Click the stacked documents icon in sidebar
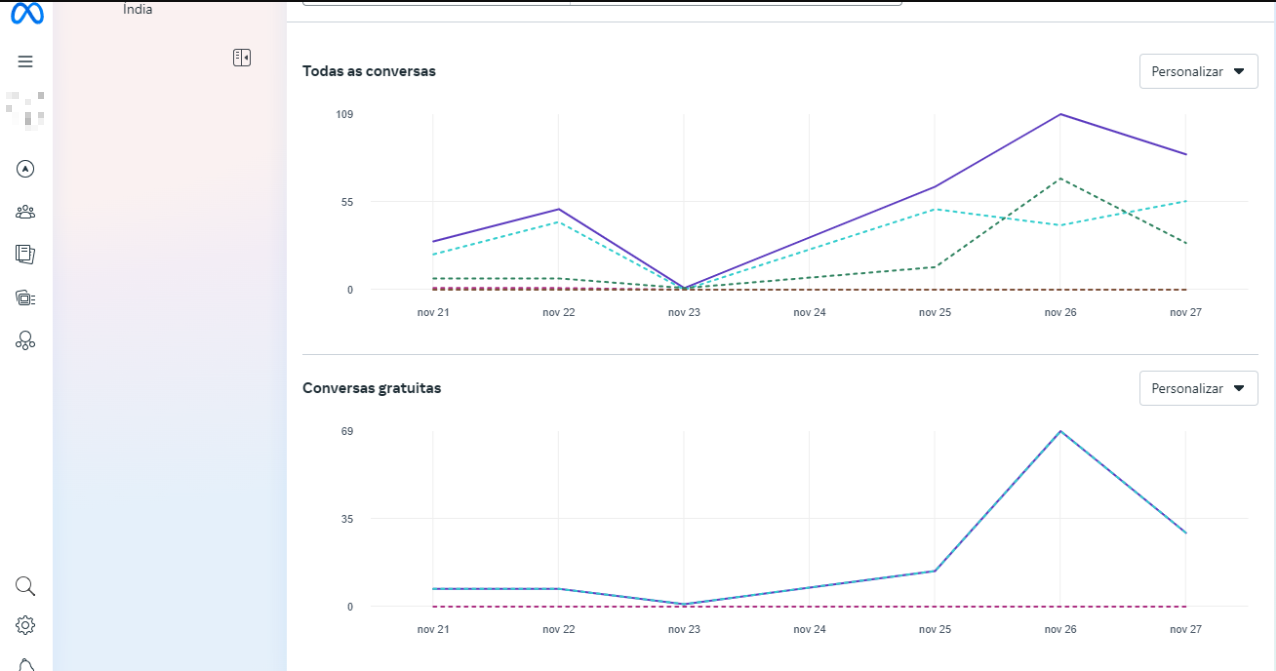This screenshot has width=1276, height=671. [x=26, y=255]
